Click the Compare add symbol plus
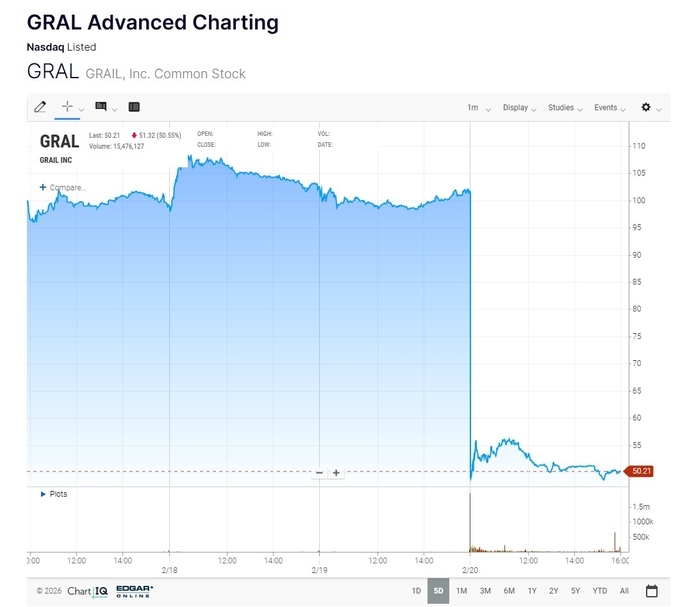 pyautogui.click(x=42, y=187)
